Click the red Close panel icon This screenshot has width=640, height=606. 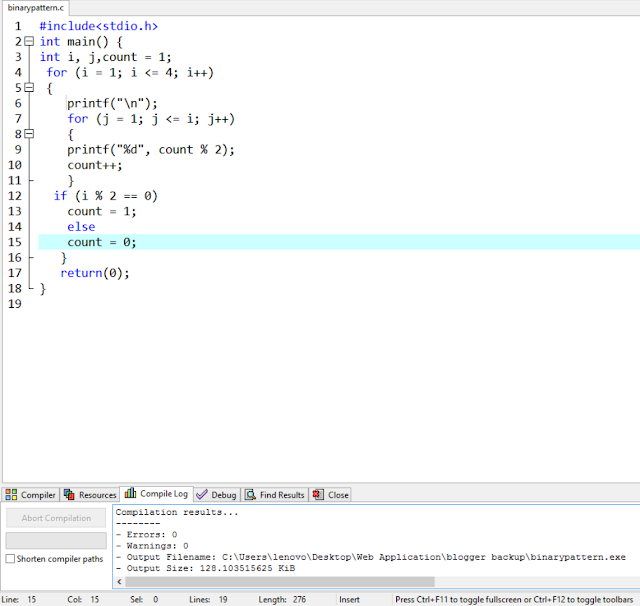coord(318,495)
